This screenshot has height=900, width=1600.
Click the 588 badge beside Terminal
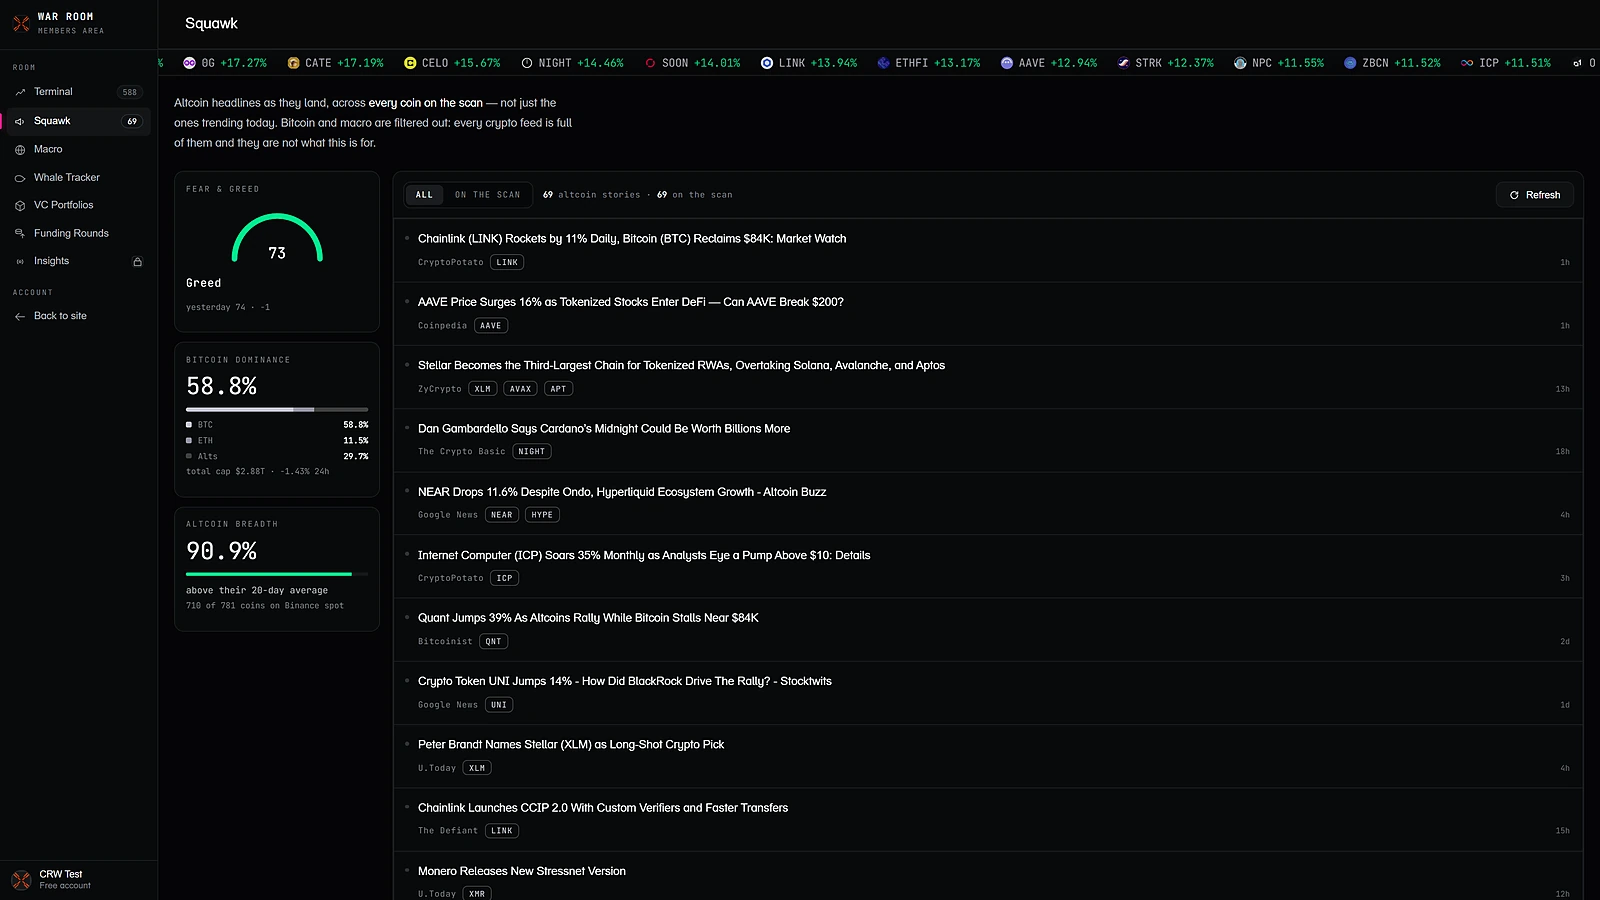(x=130, y=92)
